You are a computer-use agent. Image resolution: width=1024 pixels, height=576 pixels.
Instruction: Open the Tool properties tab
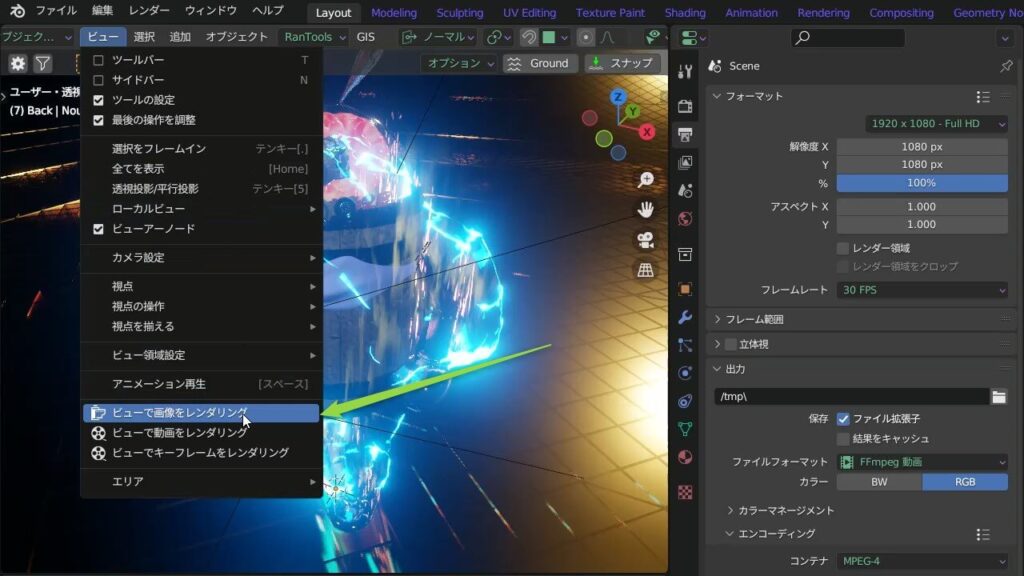[x=684, y=71]
